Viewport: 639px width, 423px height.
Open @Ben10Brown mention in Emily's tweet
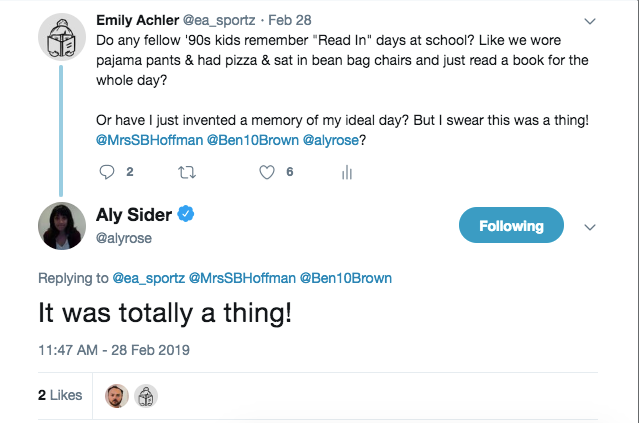253,140
